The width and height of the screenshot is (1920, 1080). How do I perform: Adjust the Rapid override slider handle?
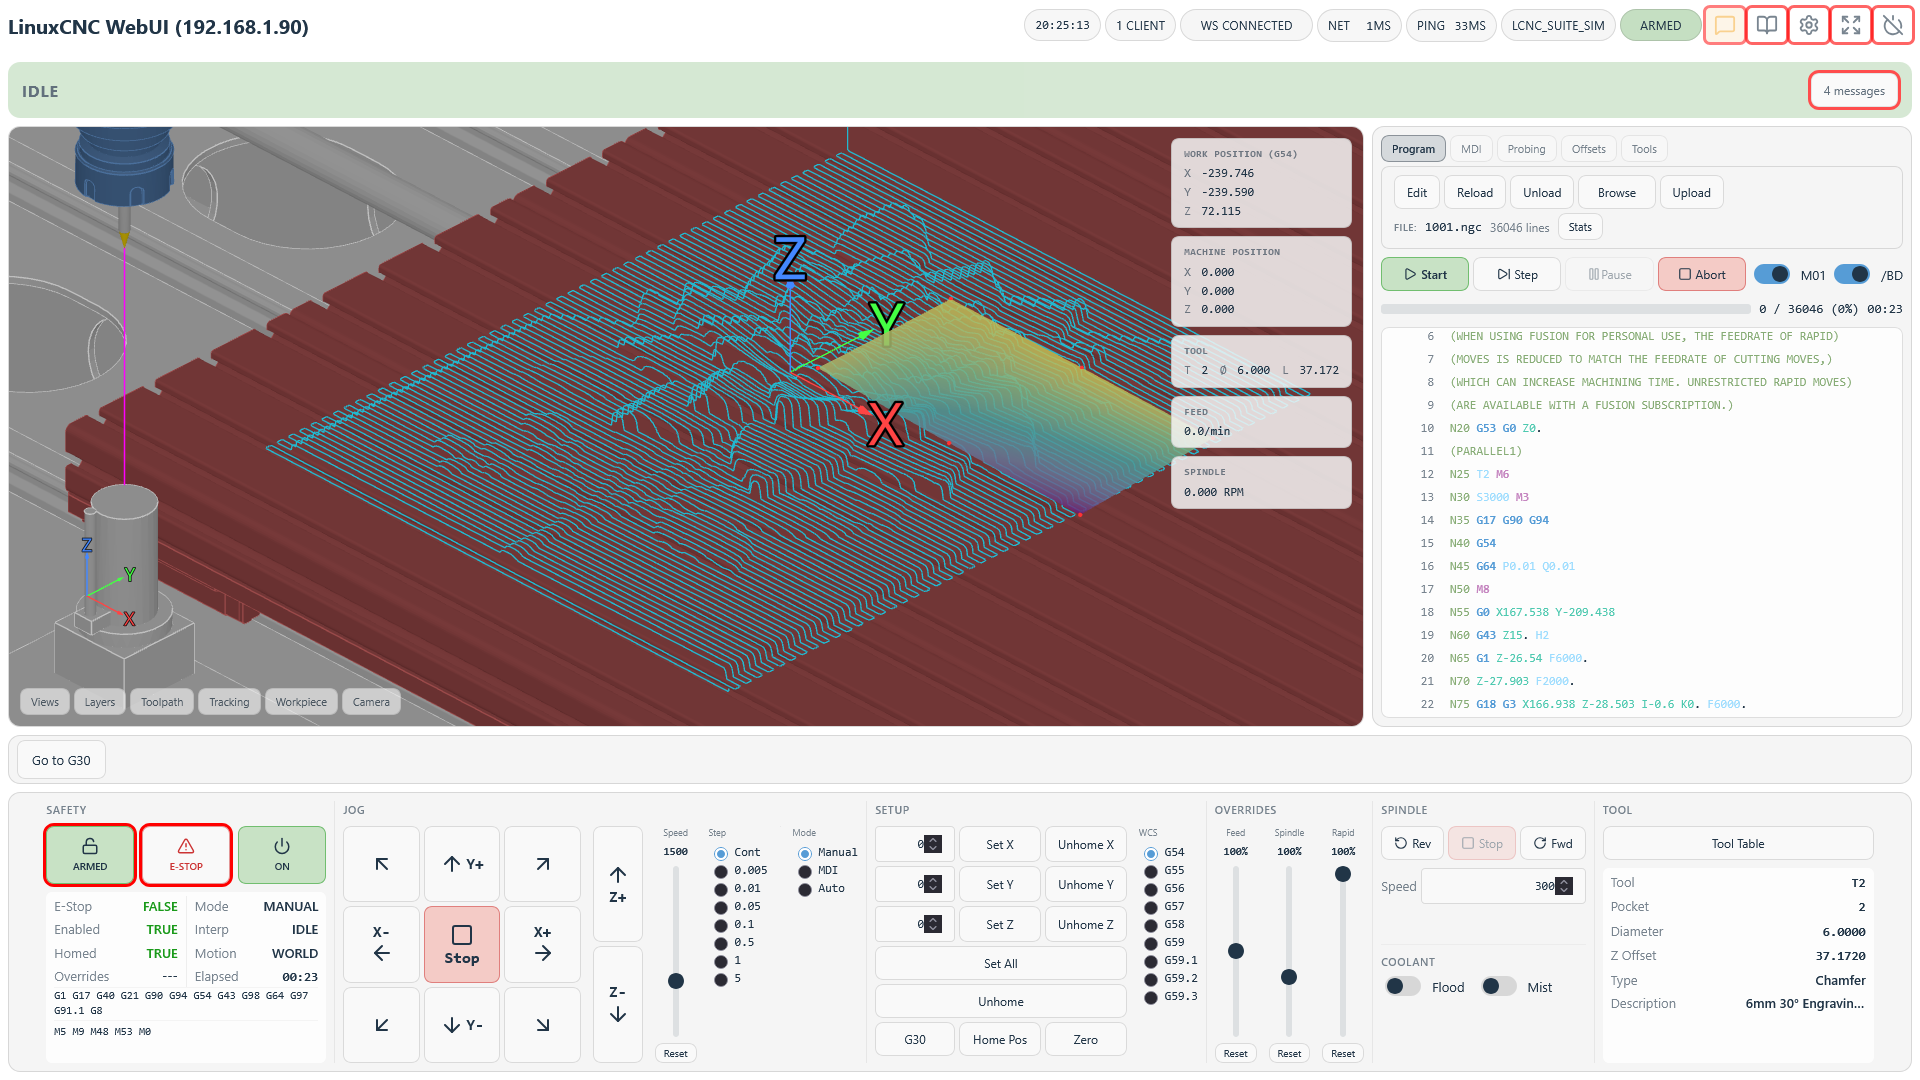coord(1343,874)
